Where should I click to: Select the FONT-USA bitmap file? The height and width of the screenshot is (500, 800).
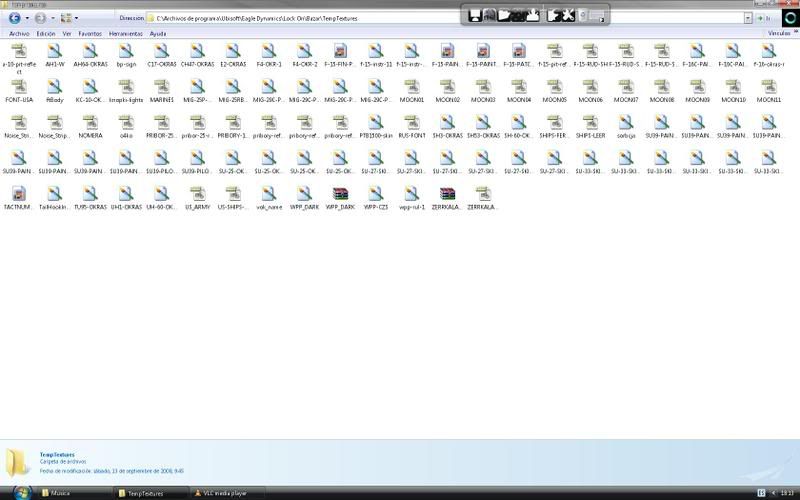[19, 91]
